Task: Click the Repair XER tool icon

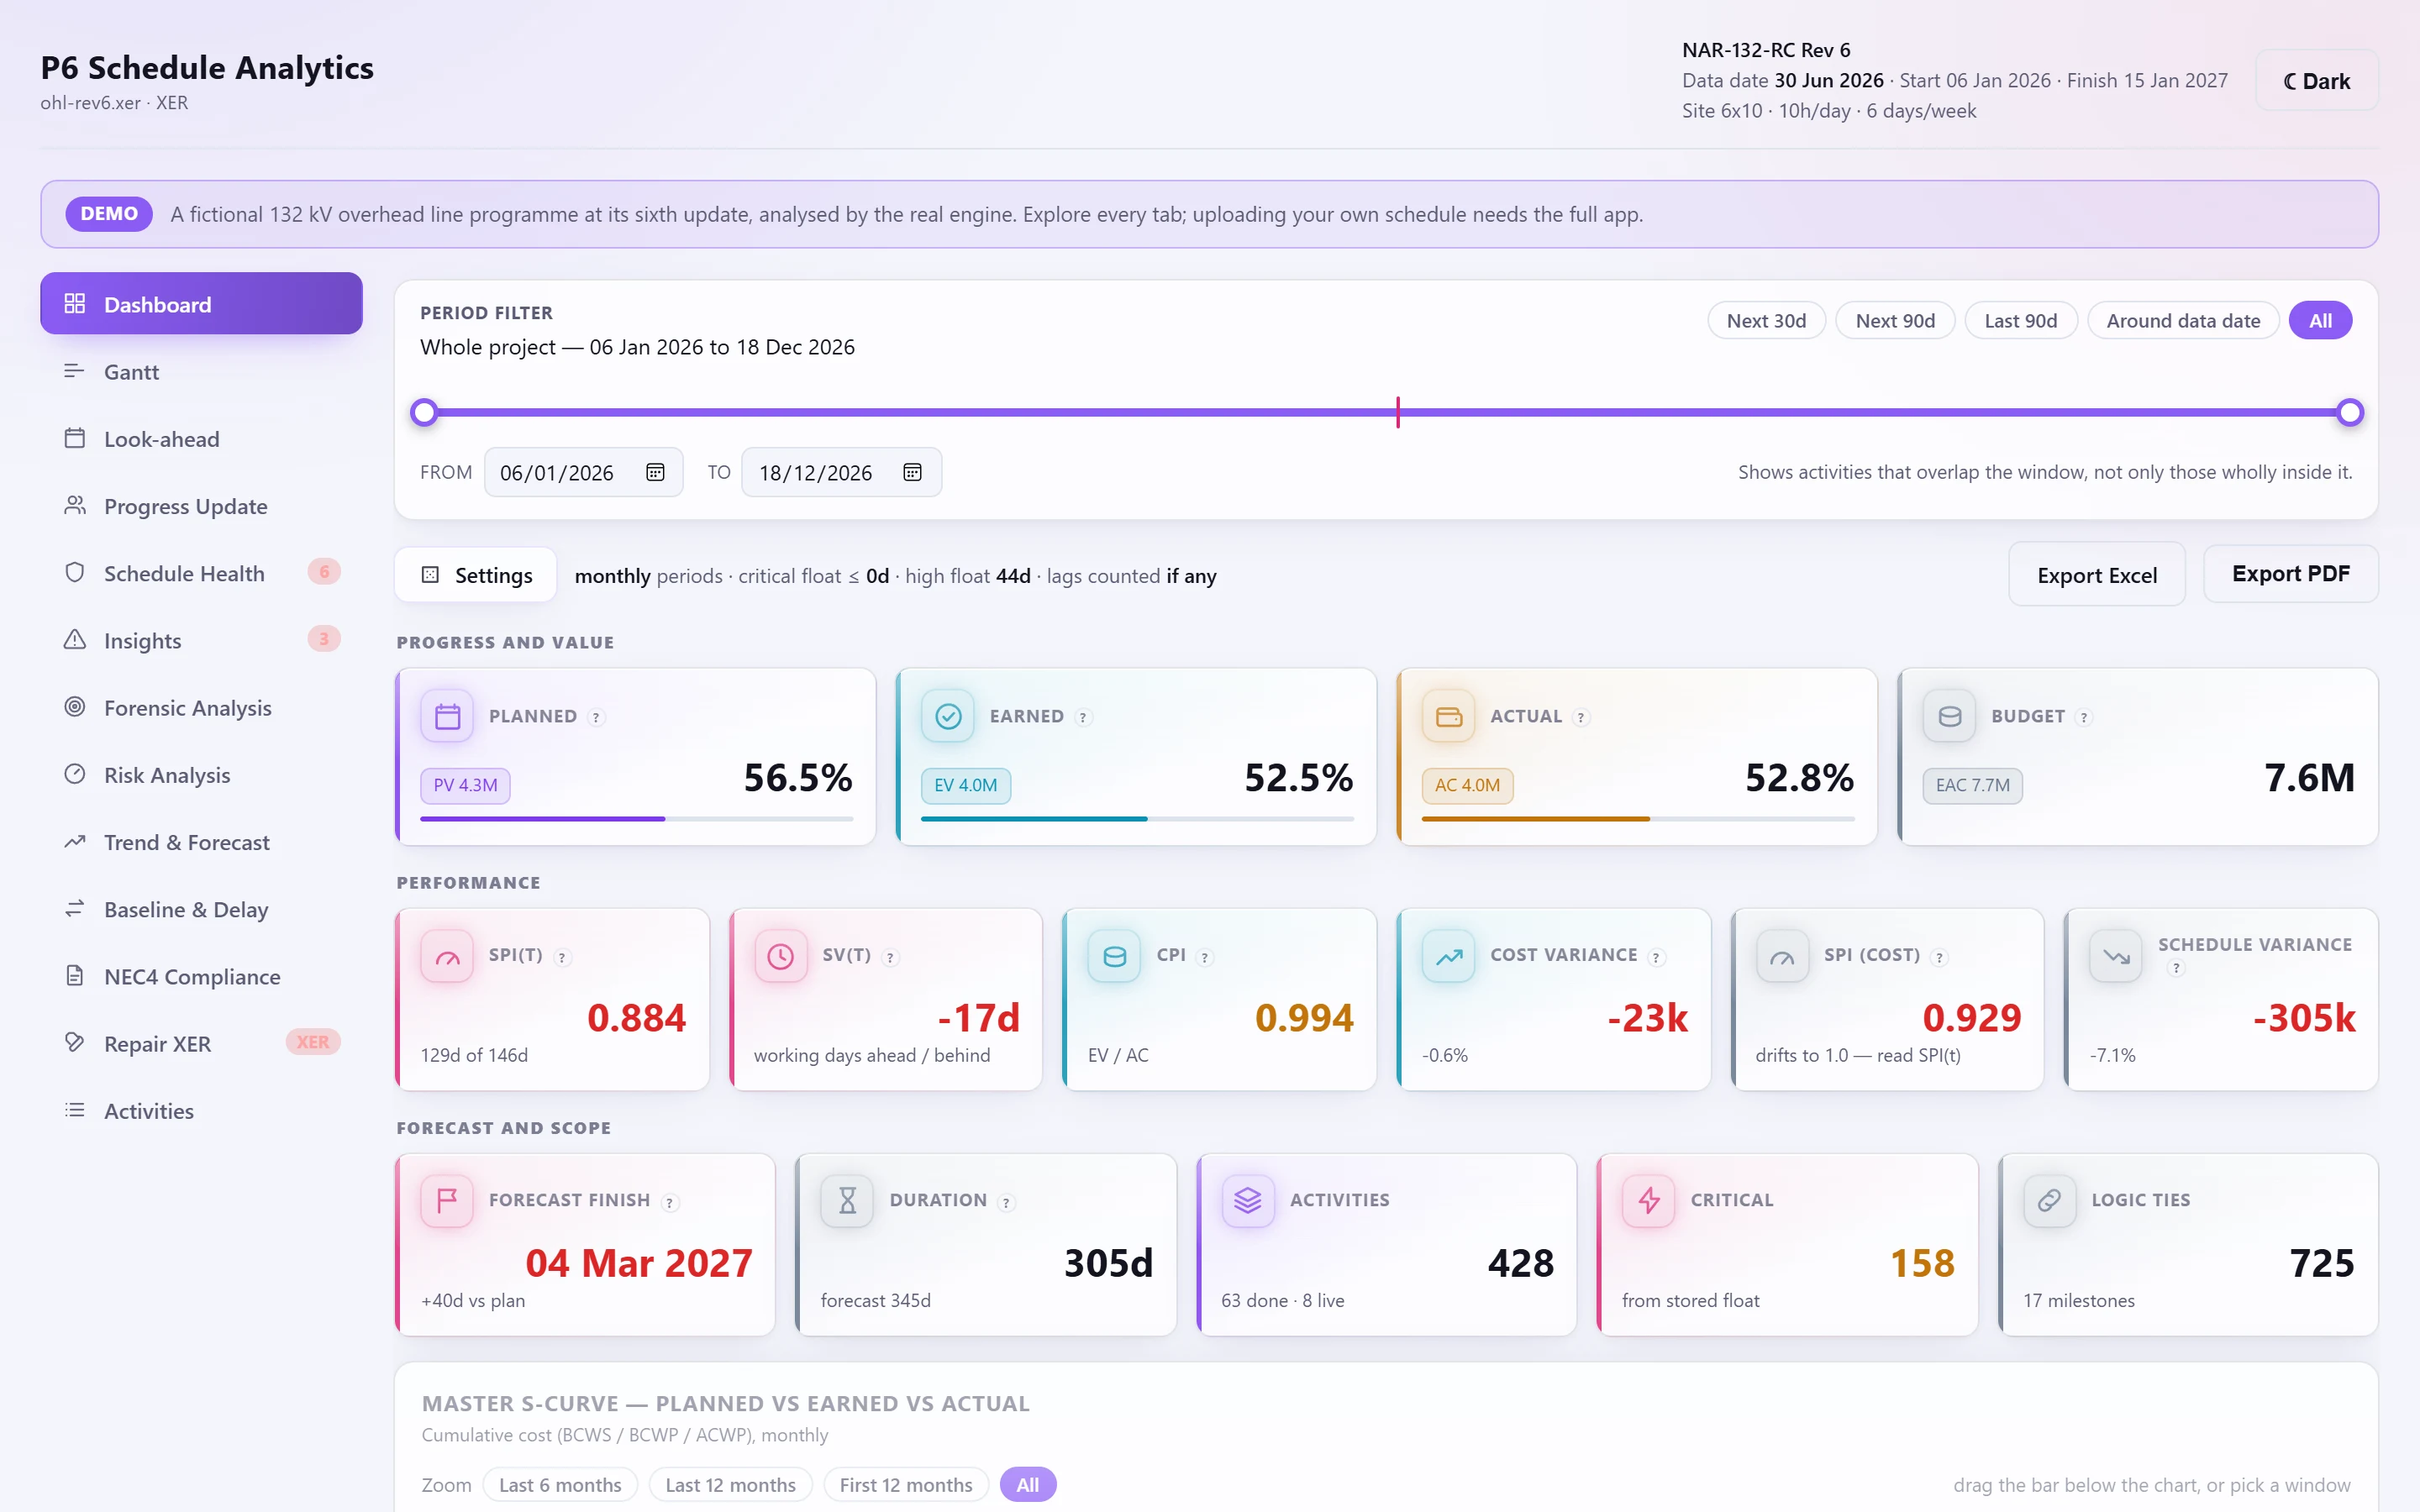Action: click(74, 1042)
